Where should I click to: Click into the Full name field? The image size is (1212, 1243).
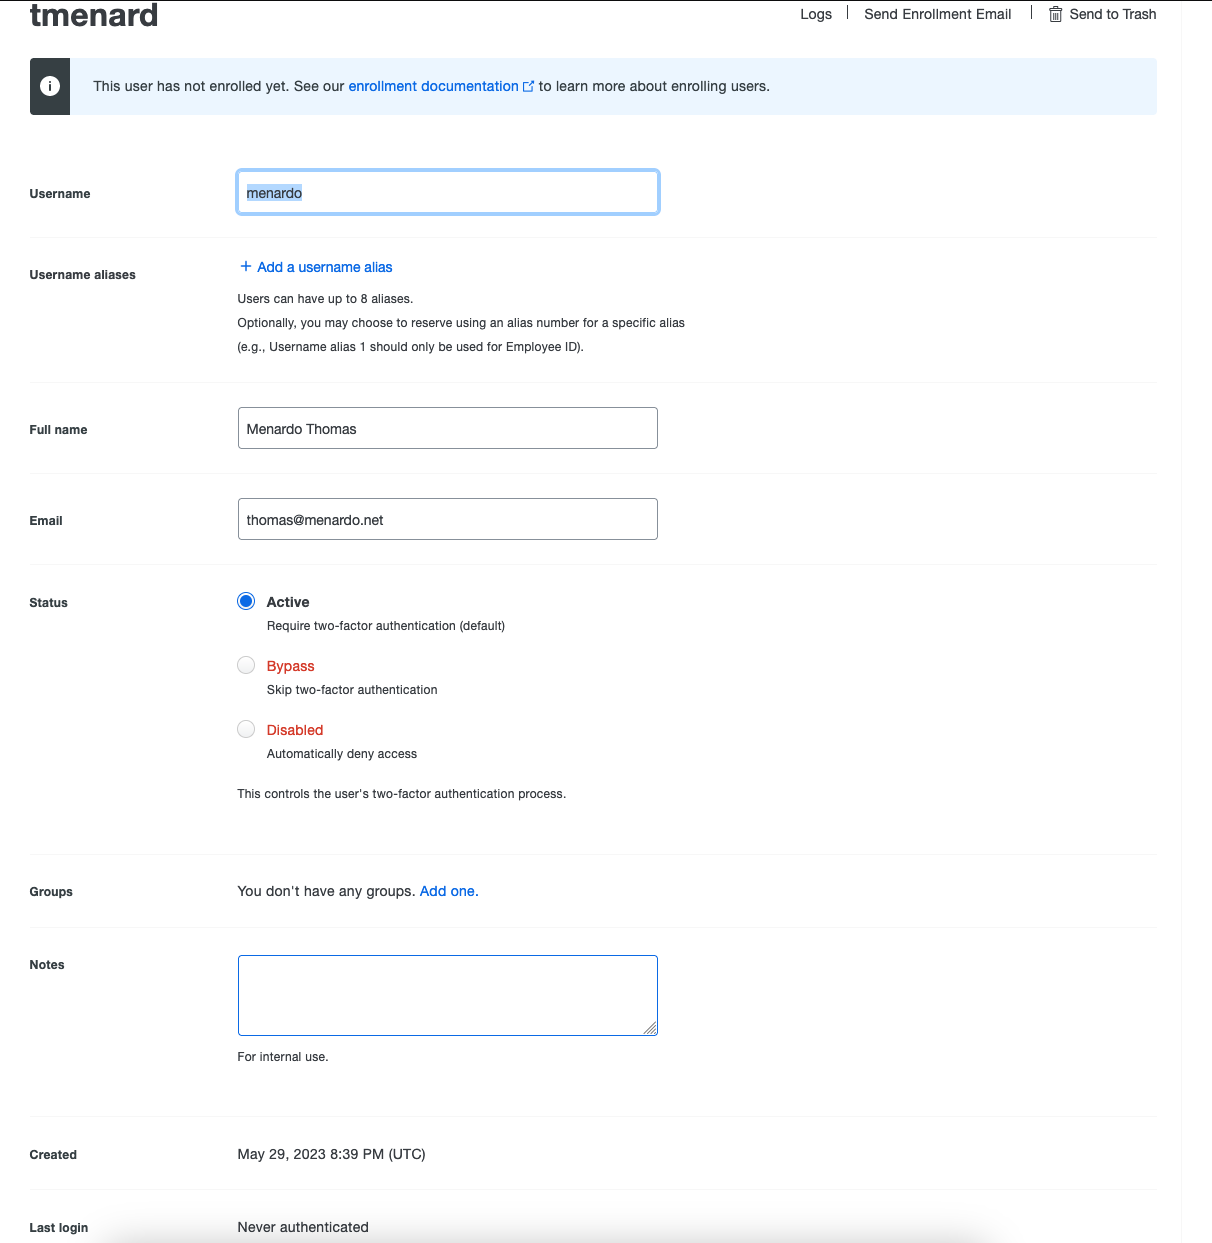(x=448, y=428)
